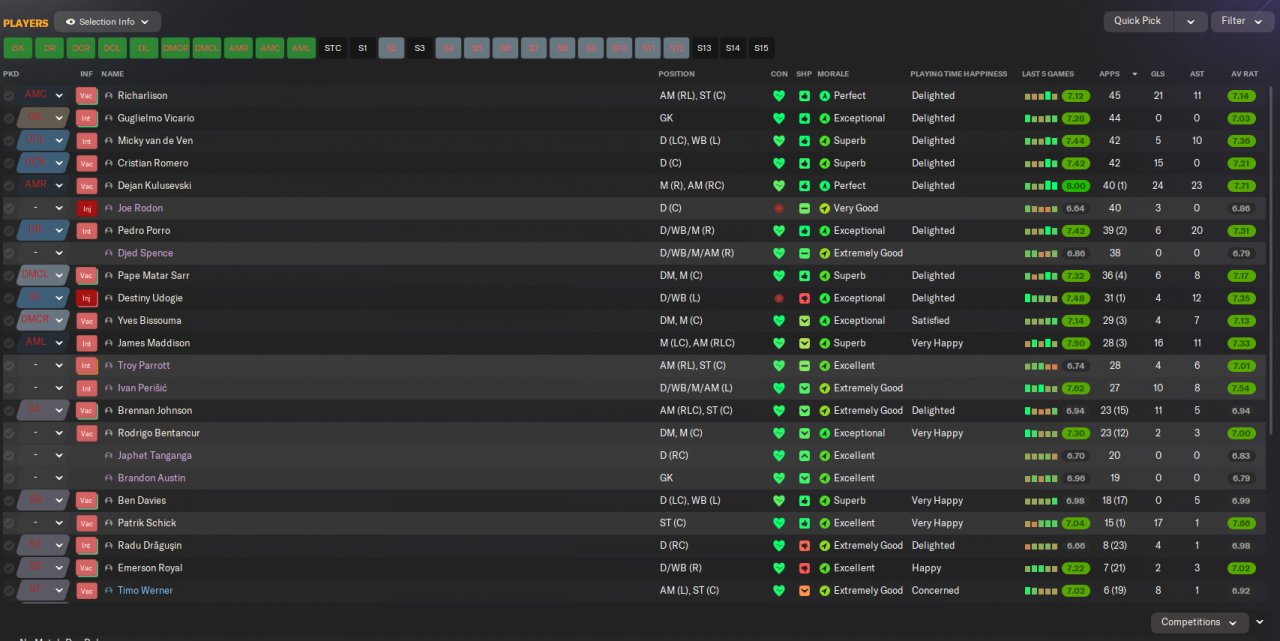This screenshot has width=1280, height=641.
Task: Click Destiny Udogie's red match sharpness icon
Action: click(x=804, y=298)
